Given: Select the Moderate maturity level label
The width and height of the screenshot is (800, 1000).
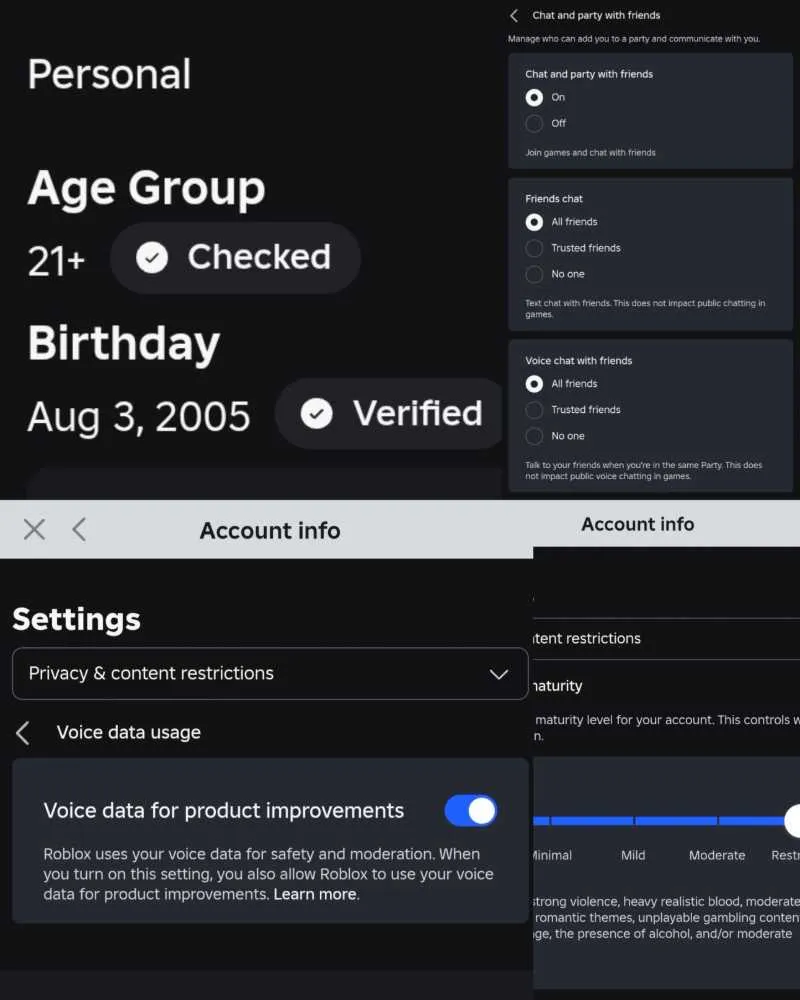Looking at the screenshot, I should [717, 855].
